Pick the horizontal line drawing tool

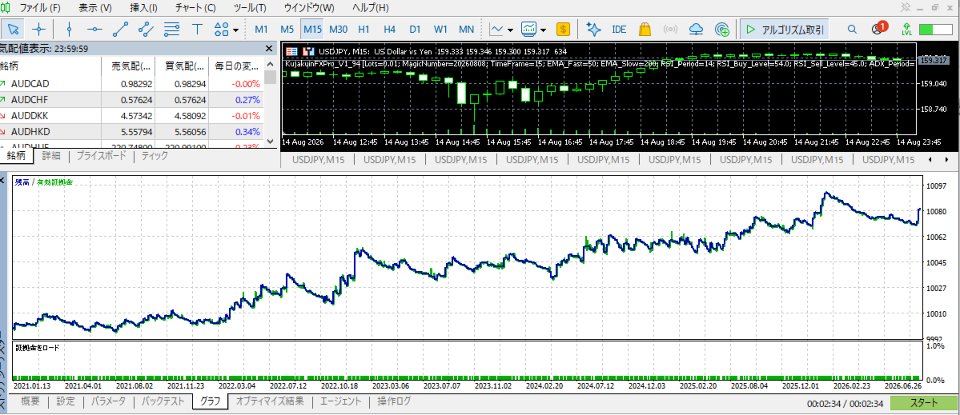(x=94, y=29)
